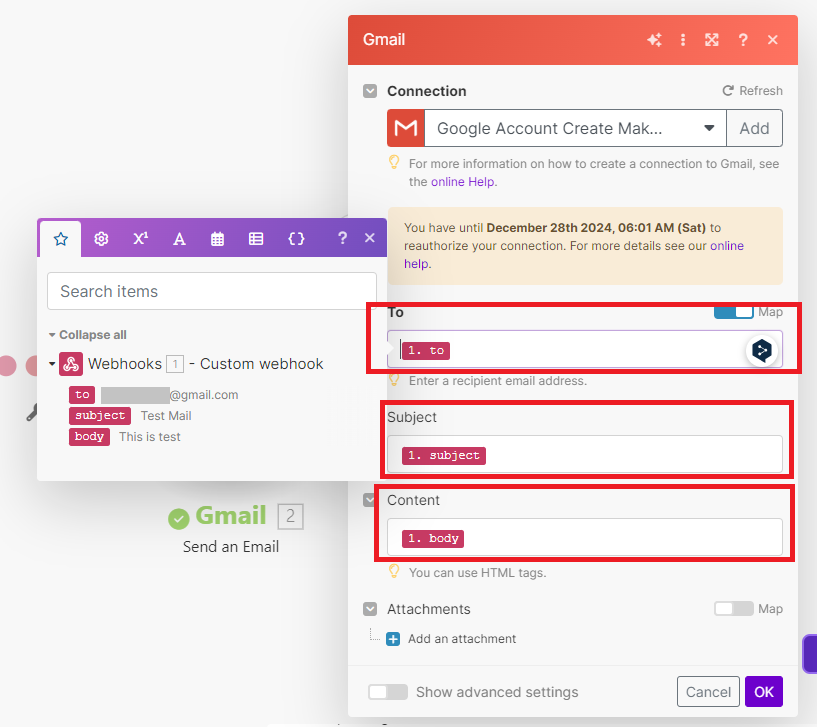Confirm with the OK button

764,692
